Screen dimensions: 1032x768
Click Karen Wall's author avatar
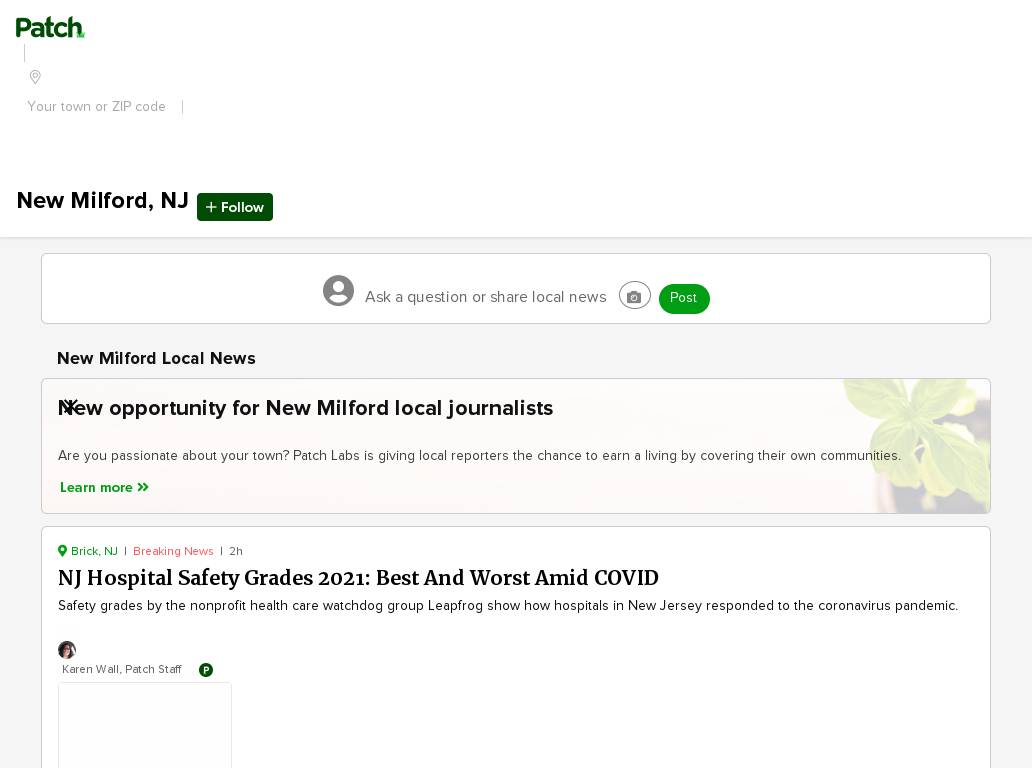[x=67, y=650]
